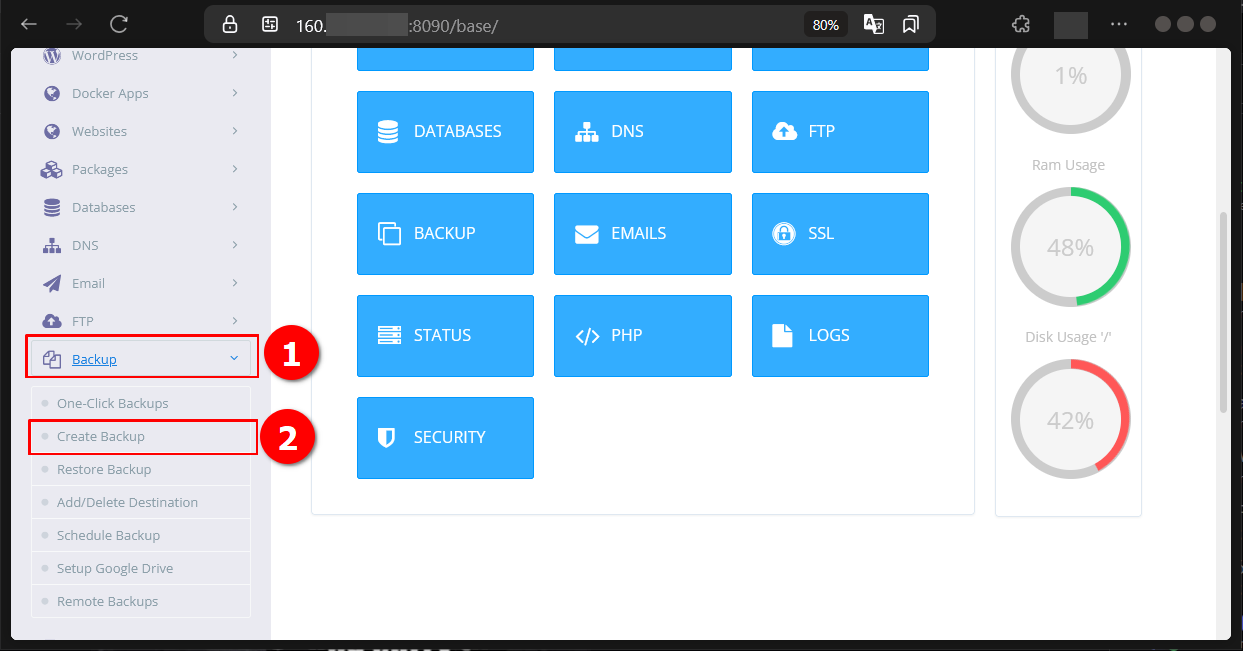
Task: Select Create Backup submenu item
Action: coord(140,436)
